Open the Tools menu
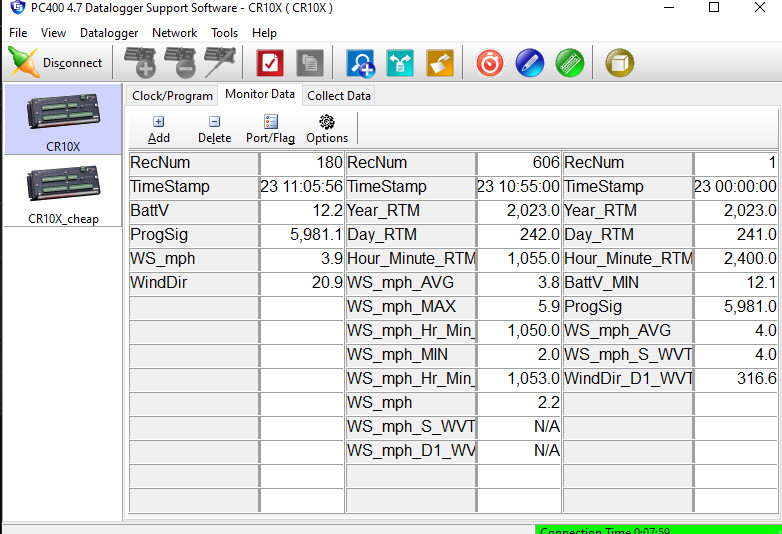This screenshot has width=782, height=534. tap(224, 33)
